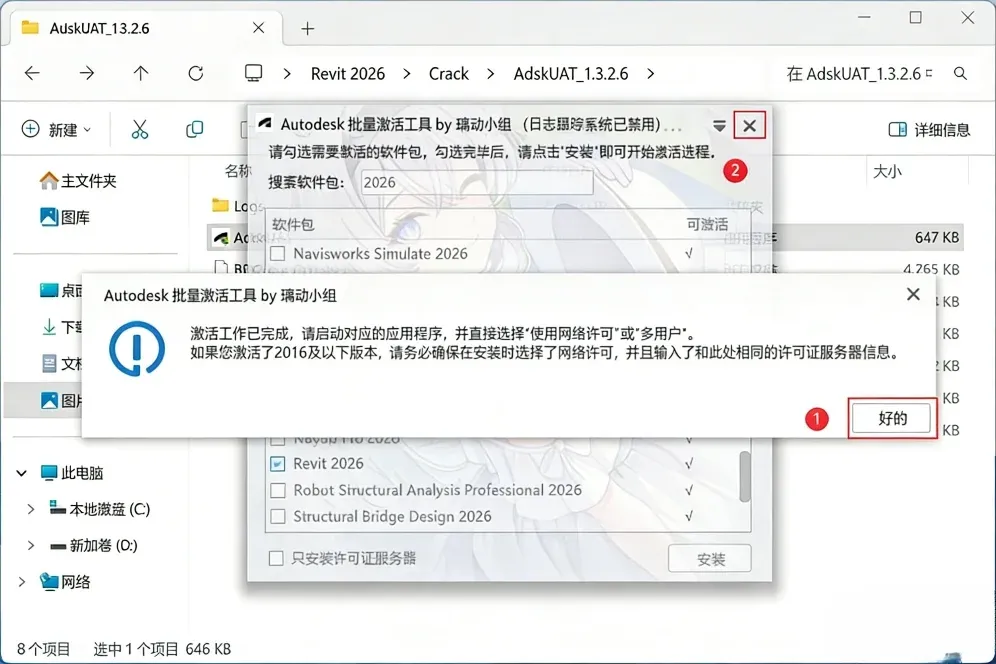Click the This PC monitor icon in address bar
The width and height of the screenshot is (996, 664).
(253, 73)
